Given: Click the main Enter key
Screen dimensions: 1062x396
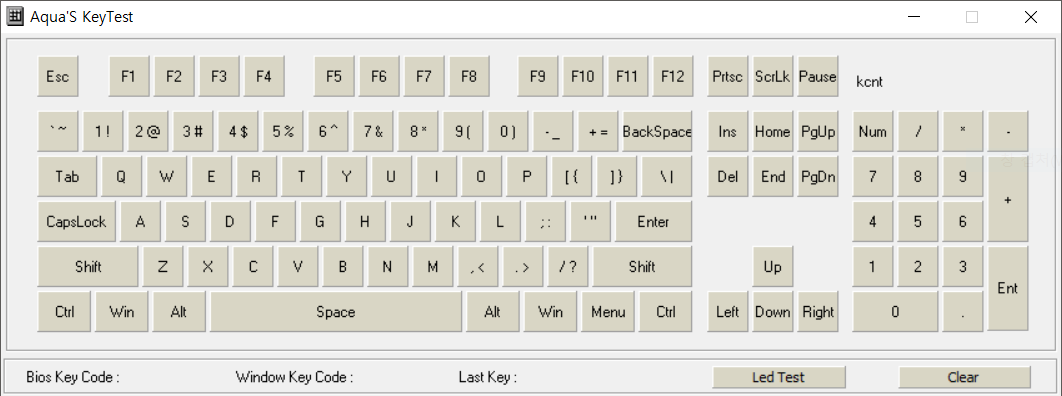Looking at the screenshot, I should click(654, 221).
